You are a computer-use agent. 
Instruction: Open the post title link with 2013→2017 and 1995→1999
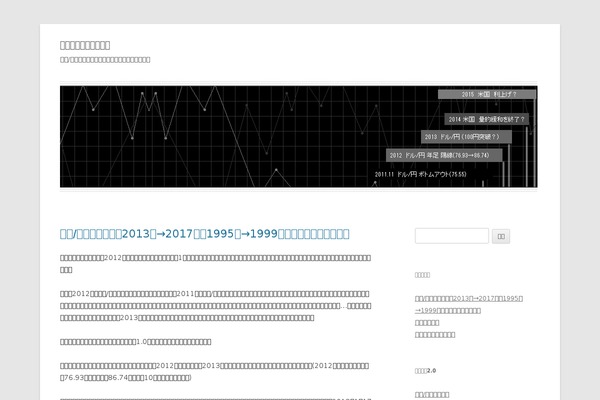[x=204, y=234]
